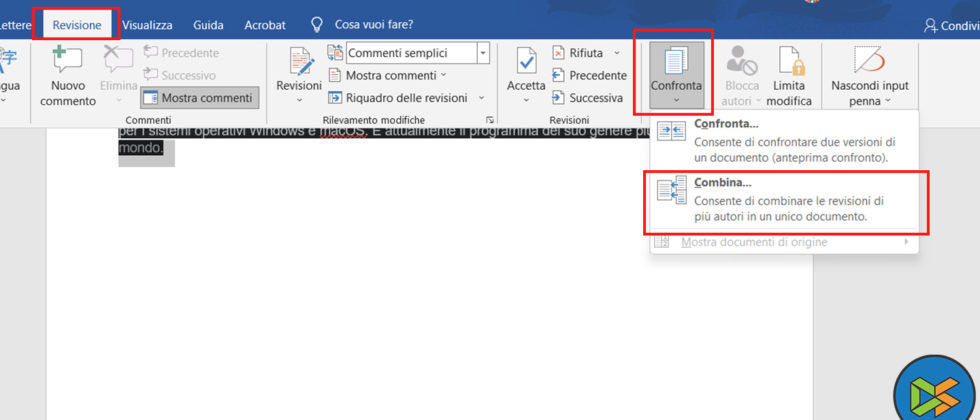Expand the Blocca autori dropdown arrow
The image size is (980, 420).
pos(758,101)
